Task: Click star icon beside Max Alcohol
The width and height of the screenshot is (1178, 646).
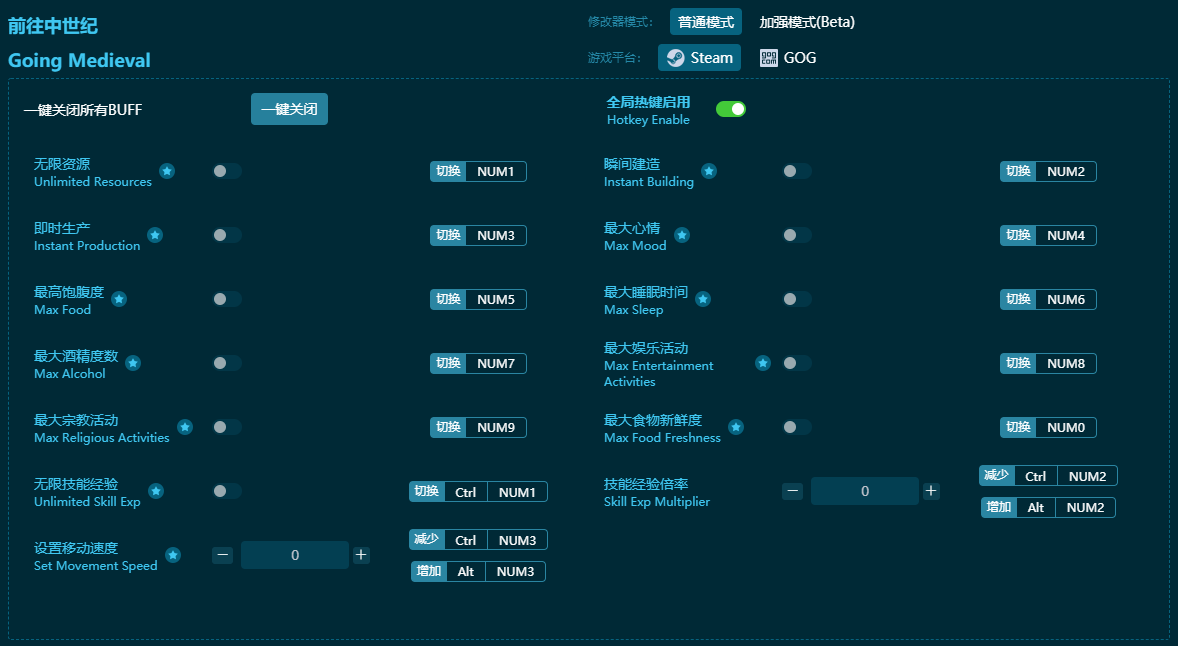Action: tap(133, 363)
